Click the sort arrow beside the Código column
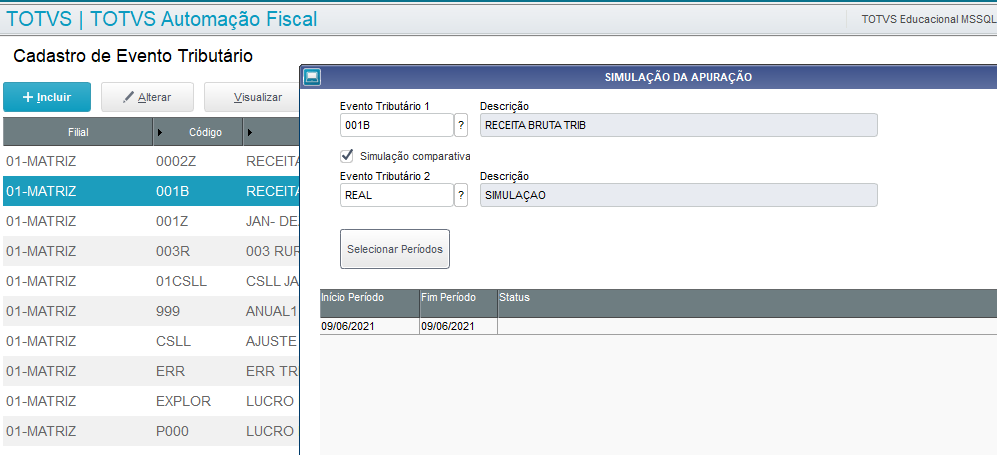 click(x=160, y=132)
